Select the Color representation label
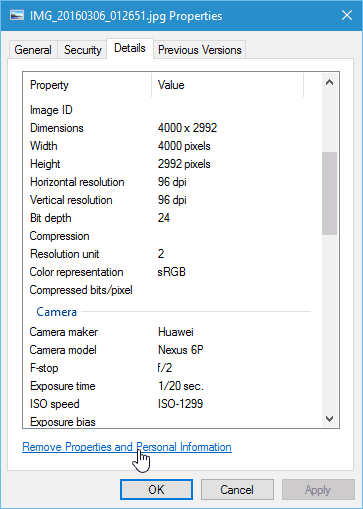 (76, 272)
